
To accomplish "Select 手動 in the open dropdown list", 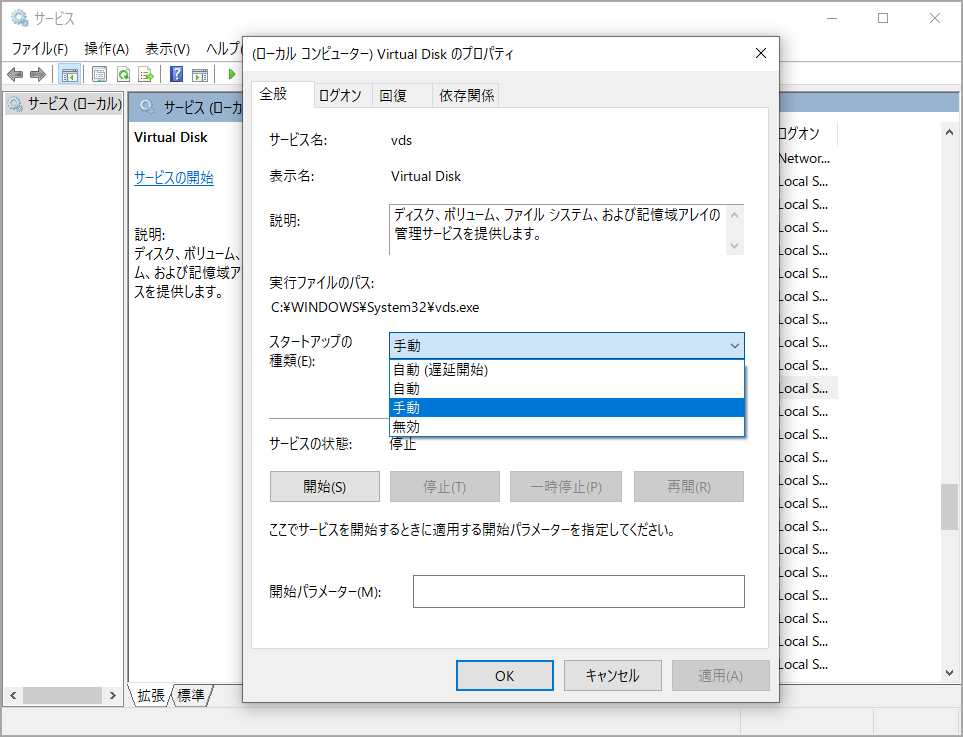I will click(x=567, y=408).
